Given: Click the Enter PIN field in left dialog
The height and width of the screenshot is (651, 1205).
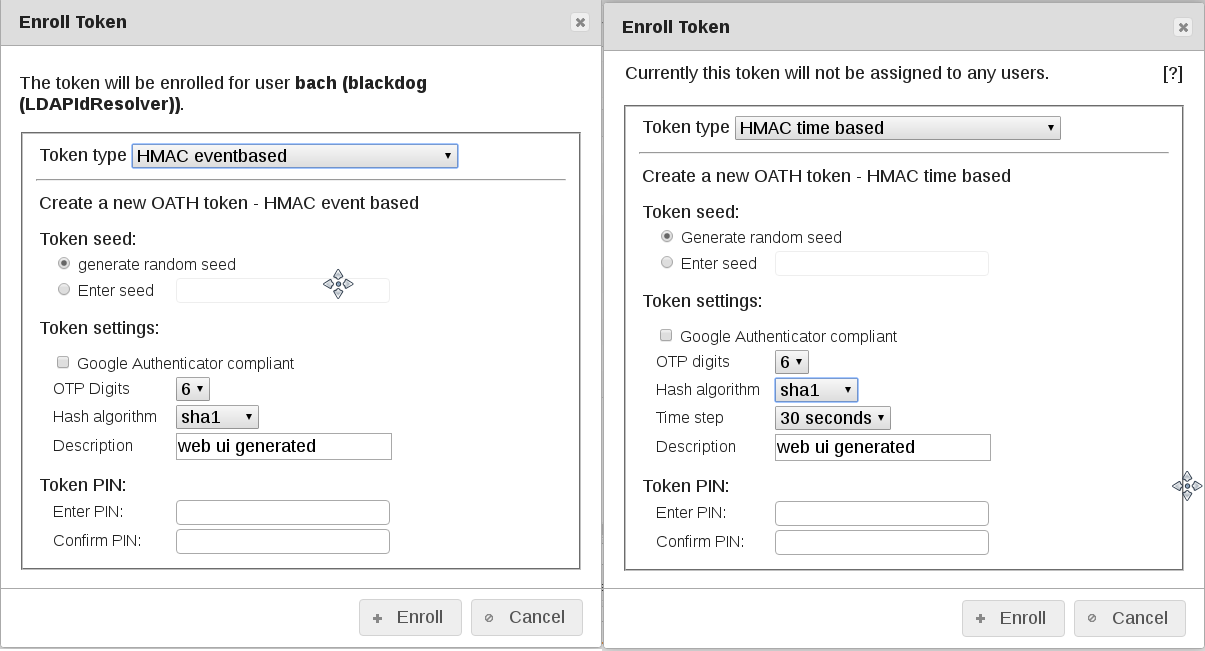Looking at the screenshot, I should pyautogui.click(x=282, y=512).
